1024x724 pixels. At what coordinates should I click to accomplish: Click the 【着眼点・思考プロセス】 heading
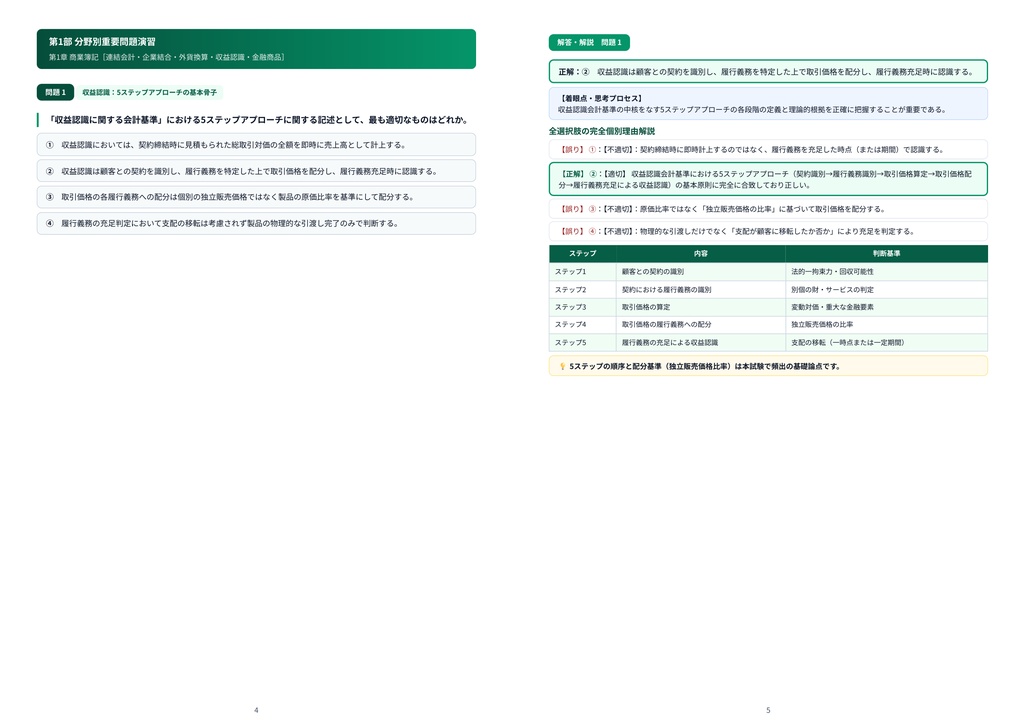pos(601,99)
